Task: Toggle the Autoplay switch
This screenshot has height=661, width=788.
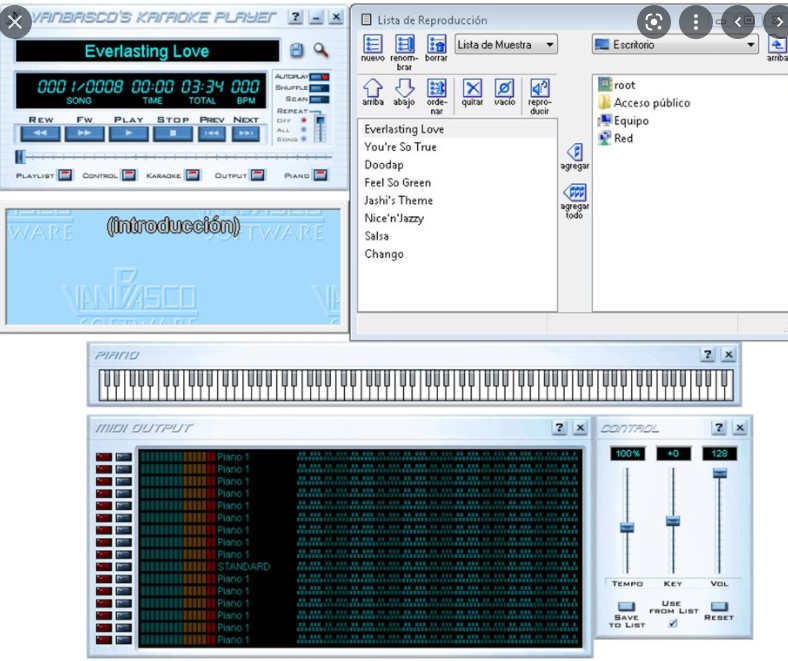Action: 319,76
